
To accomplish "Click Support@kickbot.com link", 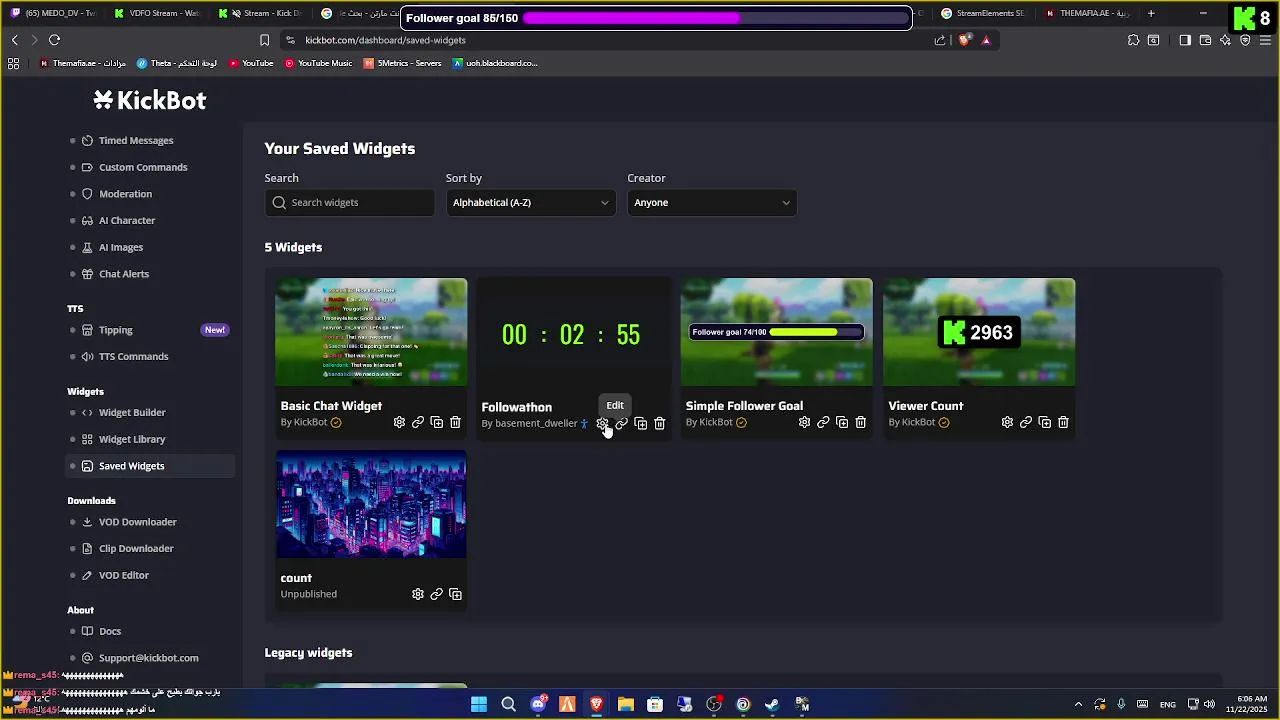I will (148, 658).
